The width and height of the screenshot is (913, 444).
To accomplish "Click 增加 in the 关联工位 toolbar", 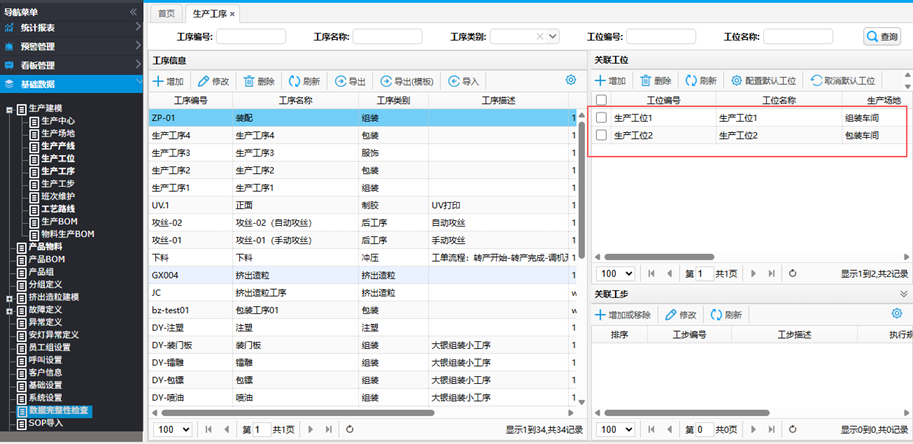I will click(610, 81).
